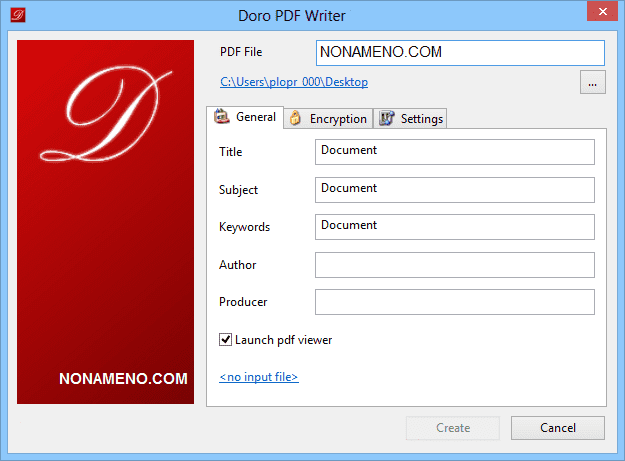The width and height of the screenshot is (625, 461).
Task: Click the General tab icon
Action: click(x=223, y=117)
